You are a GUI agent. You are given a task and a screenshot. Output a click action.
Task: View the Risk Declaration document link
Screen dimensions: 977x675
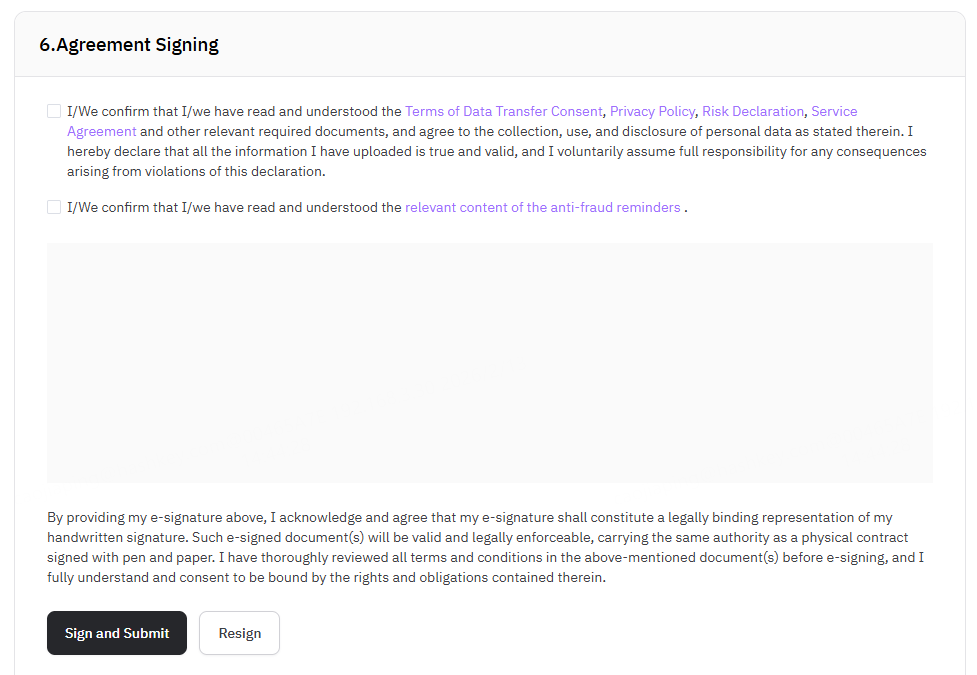(752, 111)
